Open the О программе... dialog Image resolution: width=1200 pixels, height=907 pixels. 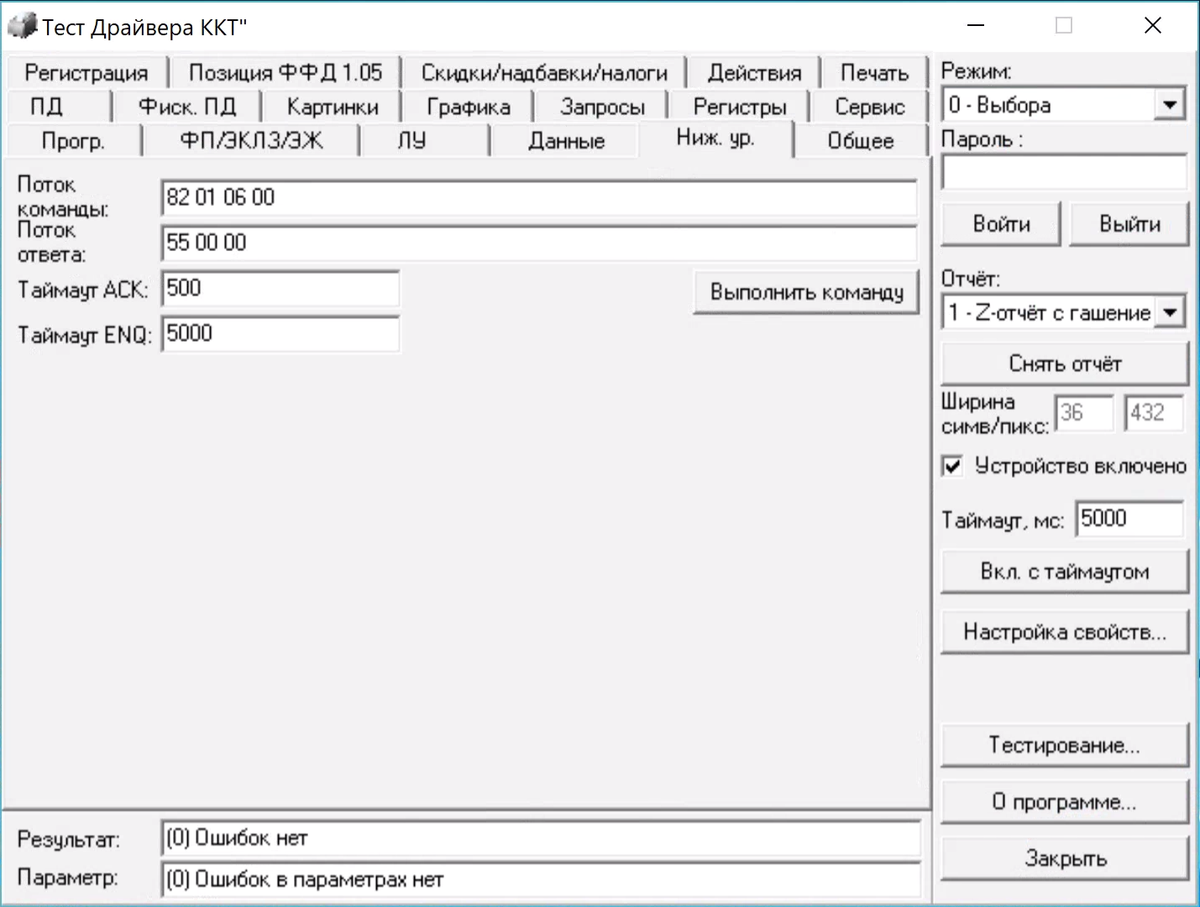click(x=1065, y=803)
